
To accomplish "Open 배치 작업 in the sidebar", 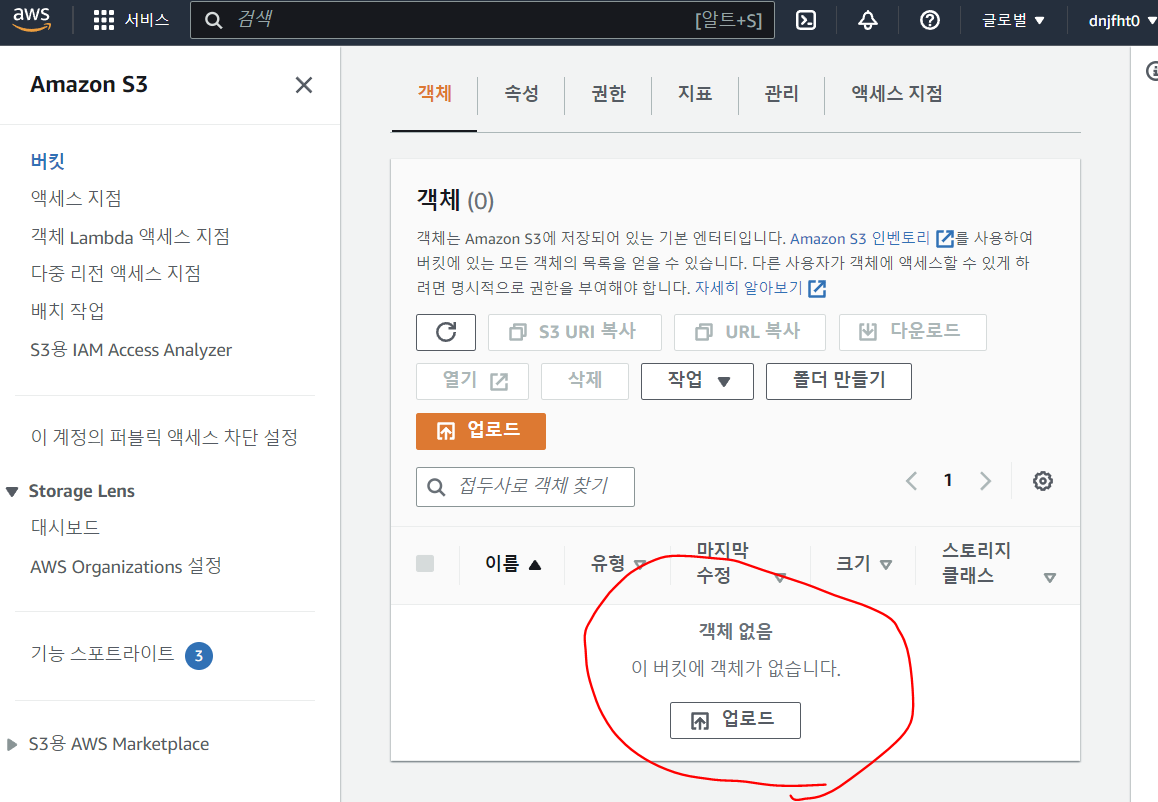I will click(x=67, y=311).
